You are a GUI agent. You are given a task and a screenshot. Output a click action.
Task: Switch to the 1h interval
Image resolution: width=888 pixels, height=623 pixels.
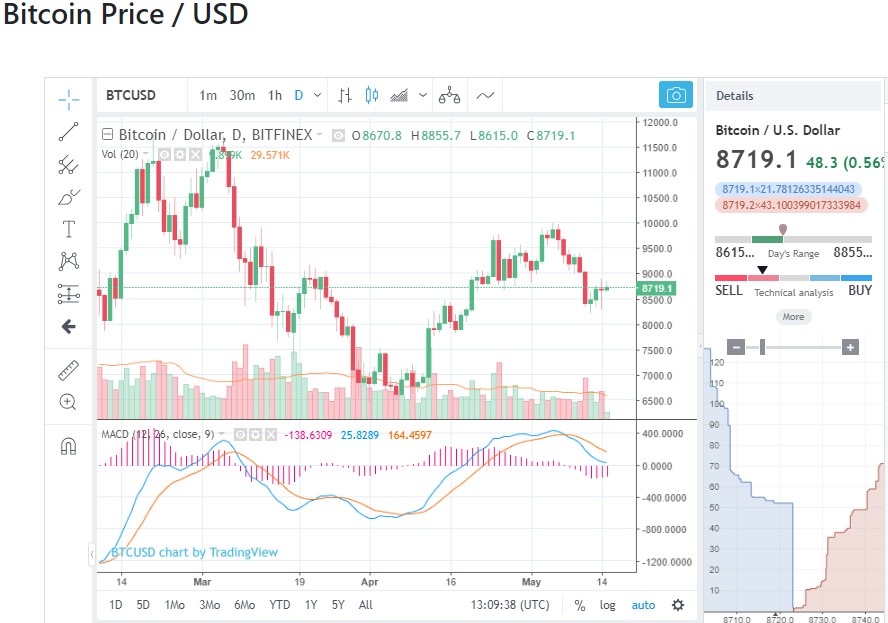(x=274, y=95)
